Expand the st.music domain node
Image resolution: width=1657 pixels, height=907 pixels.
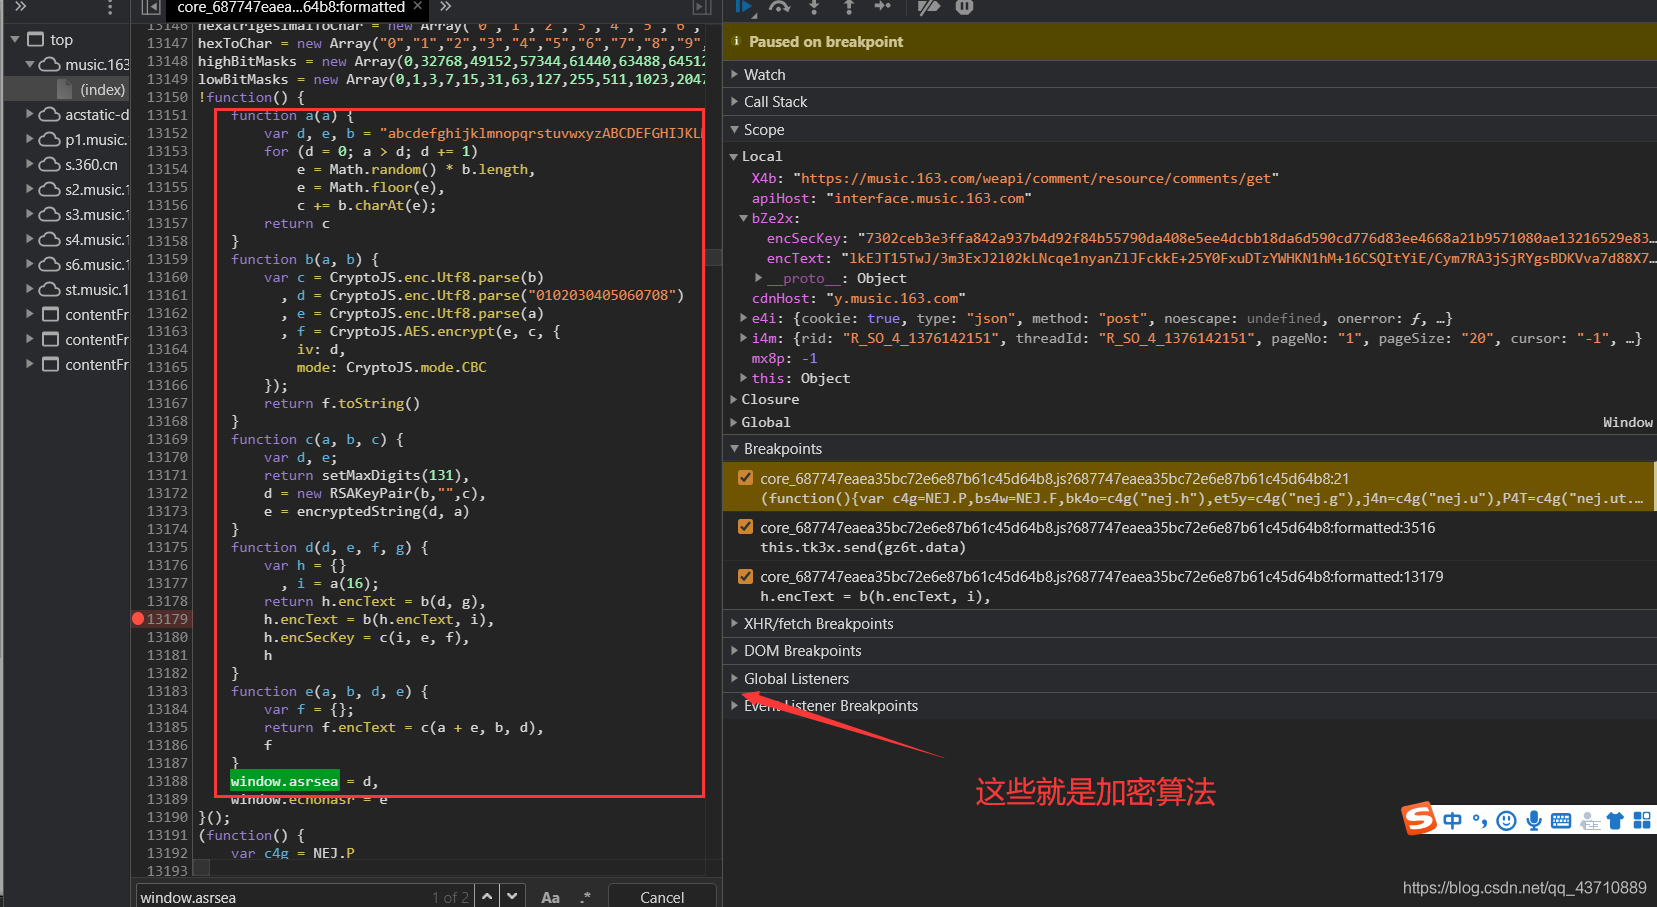30,289
